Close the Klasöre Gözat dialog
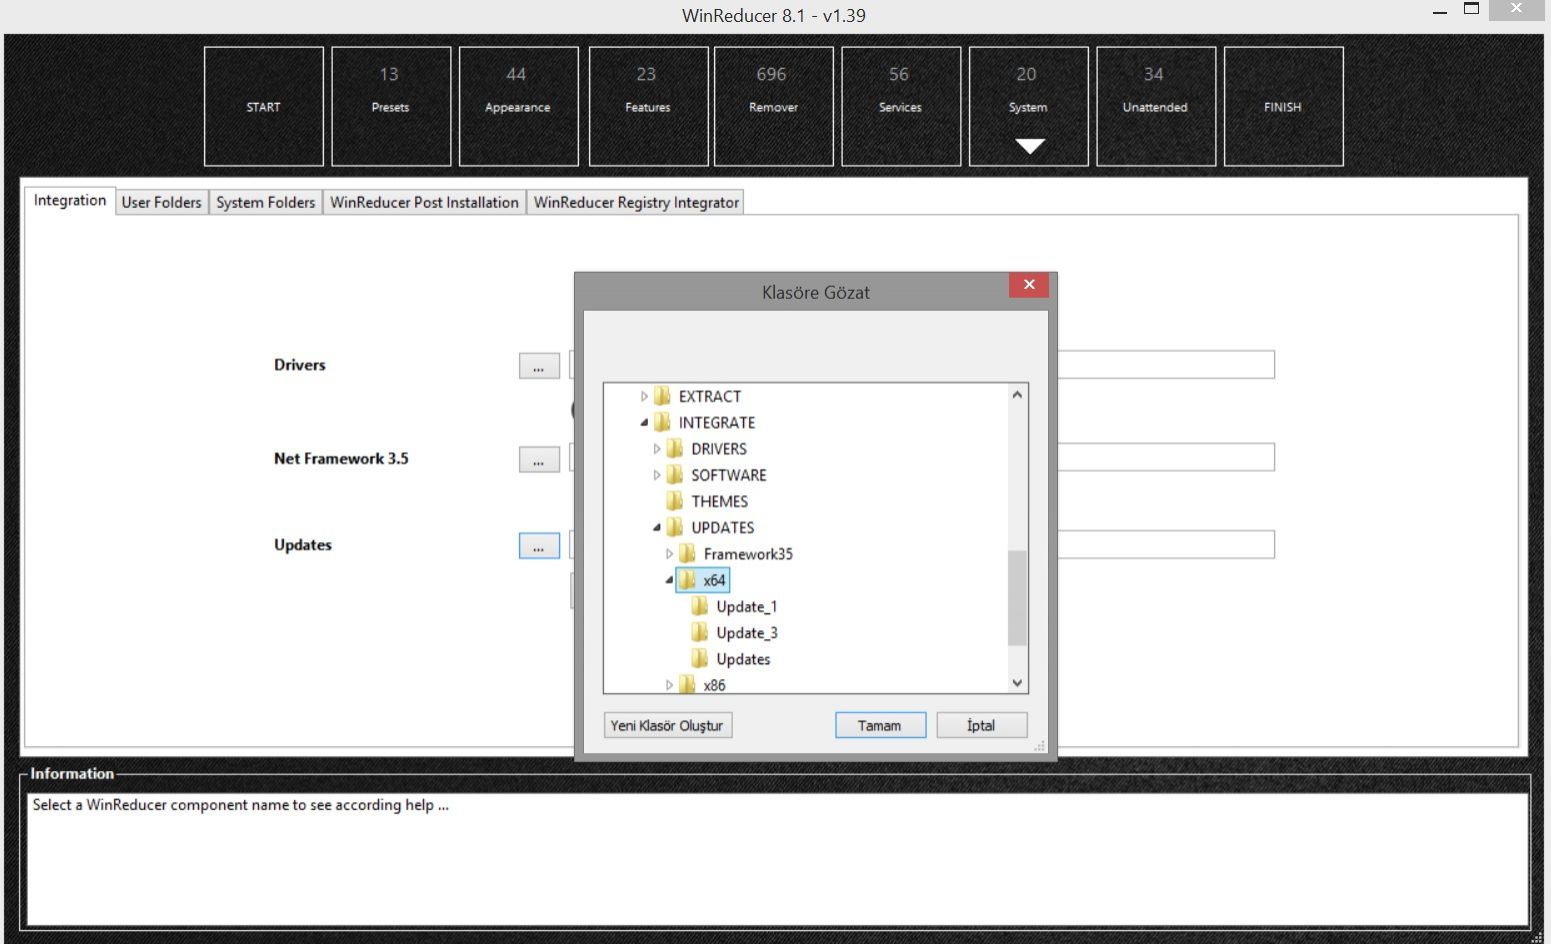 click(1029, 285)
